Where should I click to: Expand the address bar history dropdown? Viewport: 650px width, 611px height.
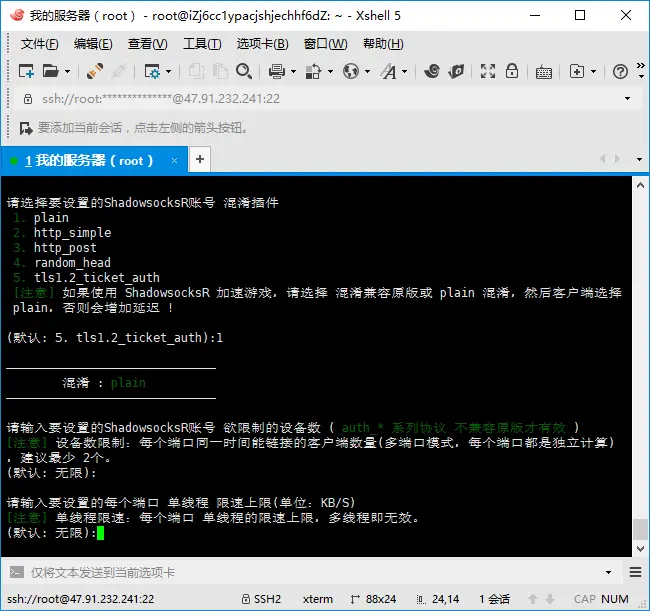(x=628, y=99)
